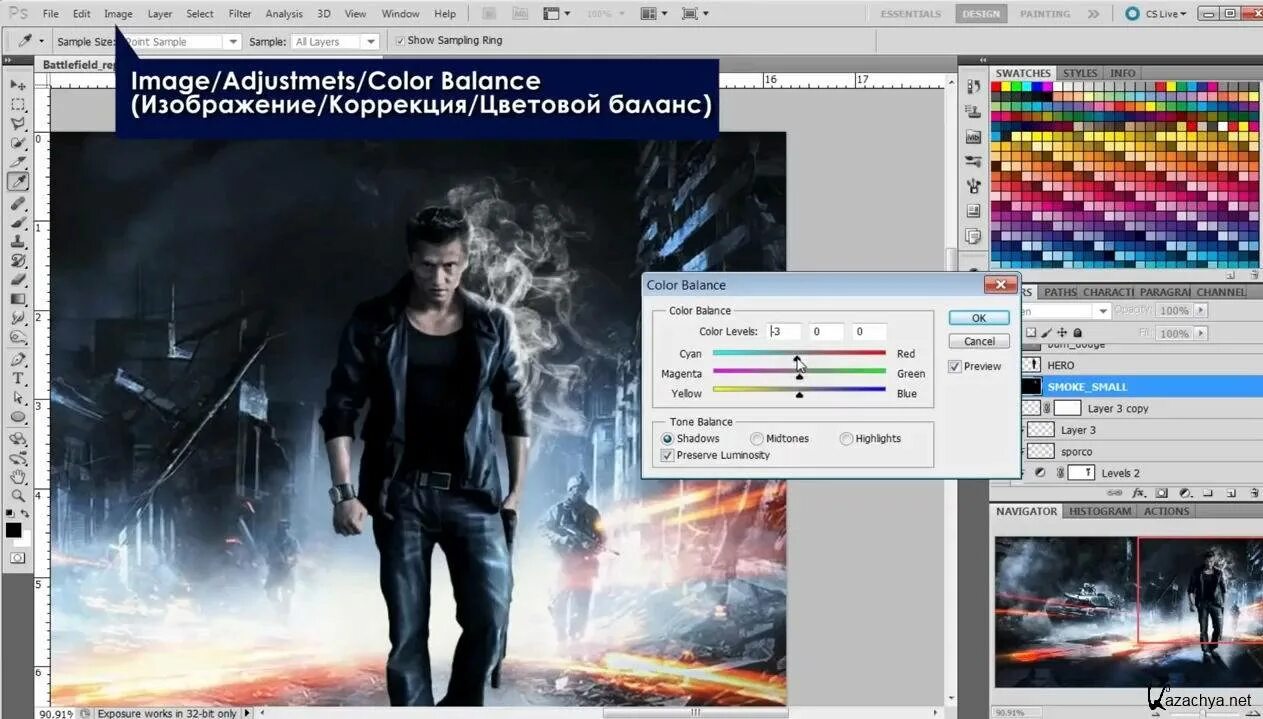Screen dimensions: 1263x719
Task: Disable the Preview checkbox
Action: pyautogui.click(x=955, y=367)
